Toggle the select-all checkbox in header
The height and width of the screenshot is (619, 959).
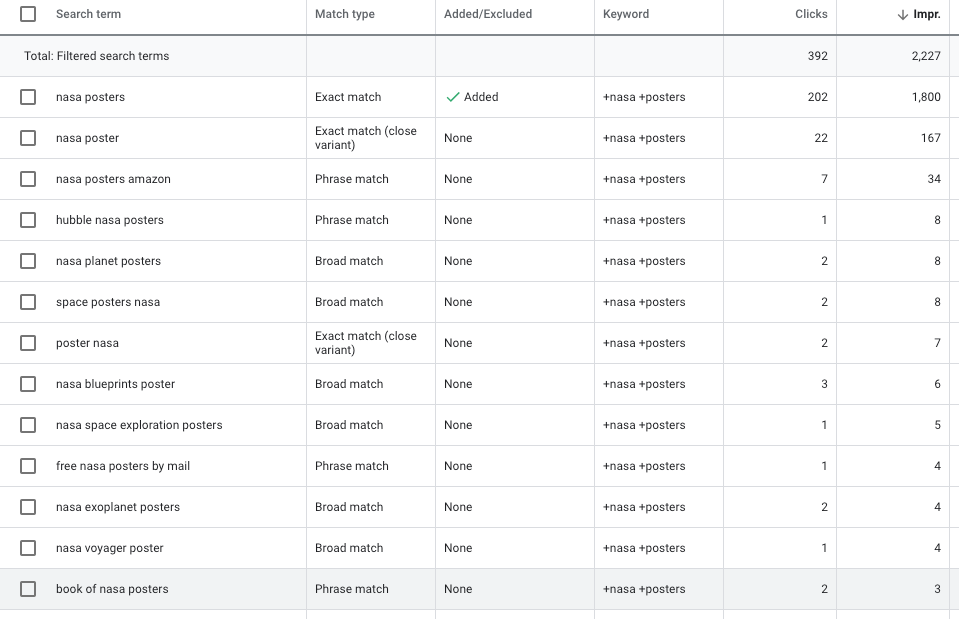(28, 14)
